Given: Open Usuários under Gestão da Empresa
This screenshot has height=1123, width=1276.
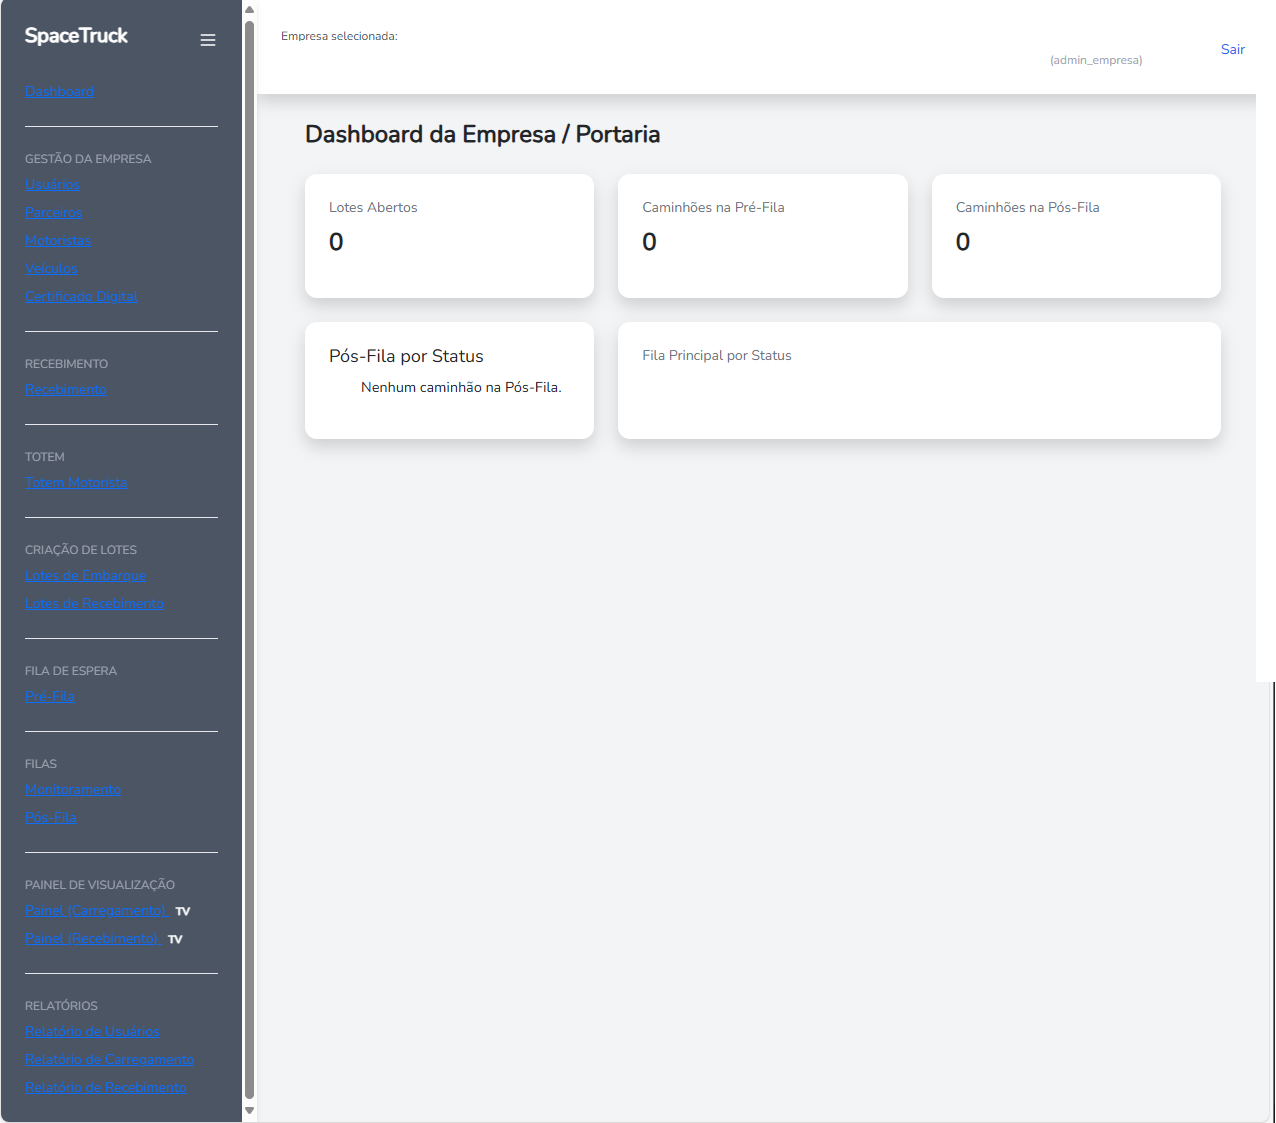Looking at the screenshot, I should pos(52,184).
